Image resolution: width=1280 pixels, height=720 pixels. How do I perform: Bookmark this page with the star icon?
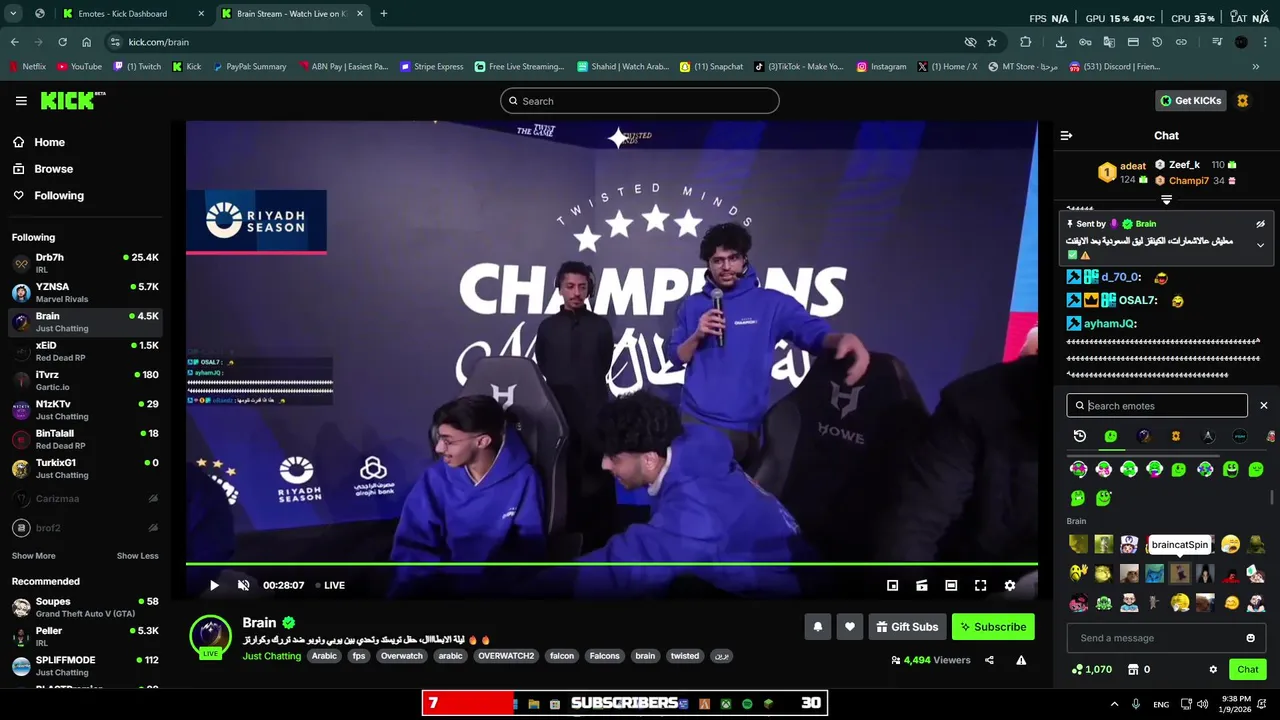992,42
